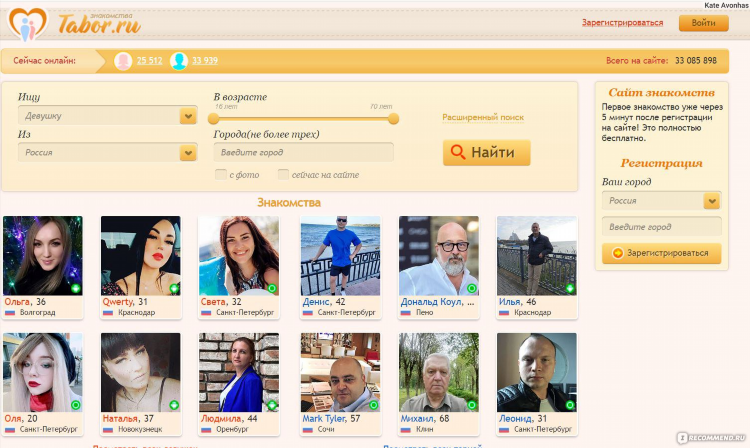Click the green online badge on Оля's photo

76,405
